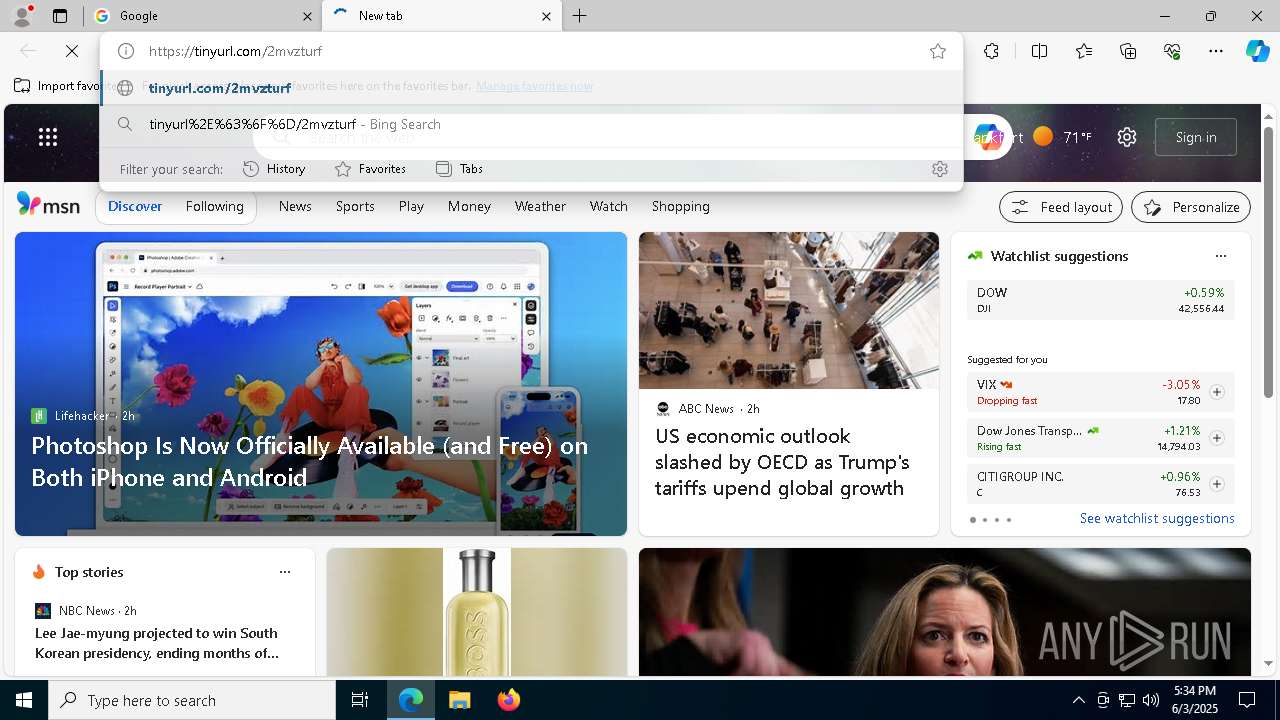Open the Favorites list icon
The width and height of the screenshot is (1280, 720).
click(x=1084, y=51)
